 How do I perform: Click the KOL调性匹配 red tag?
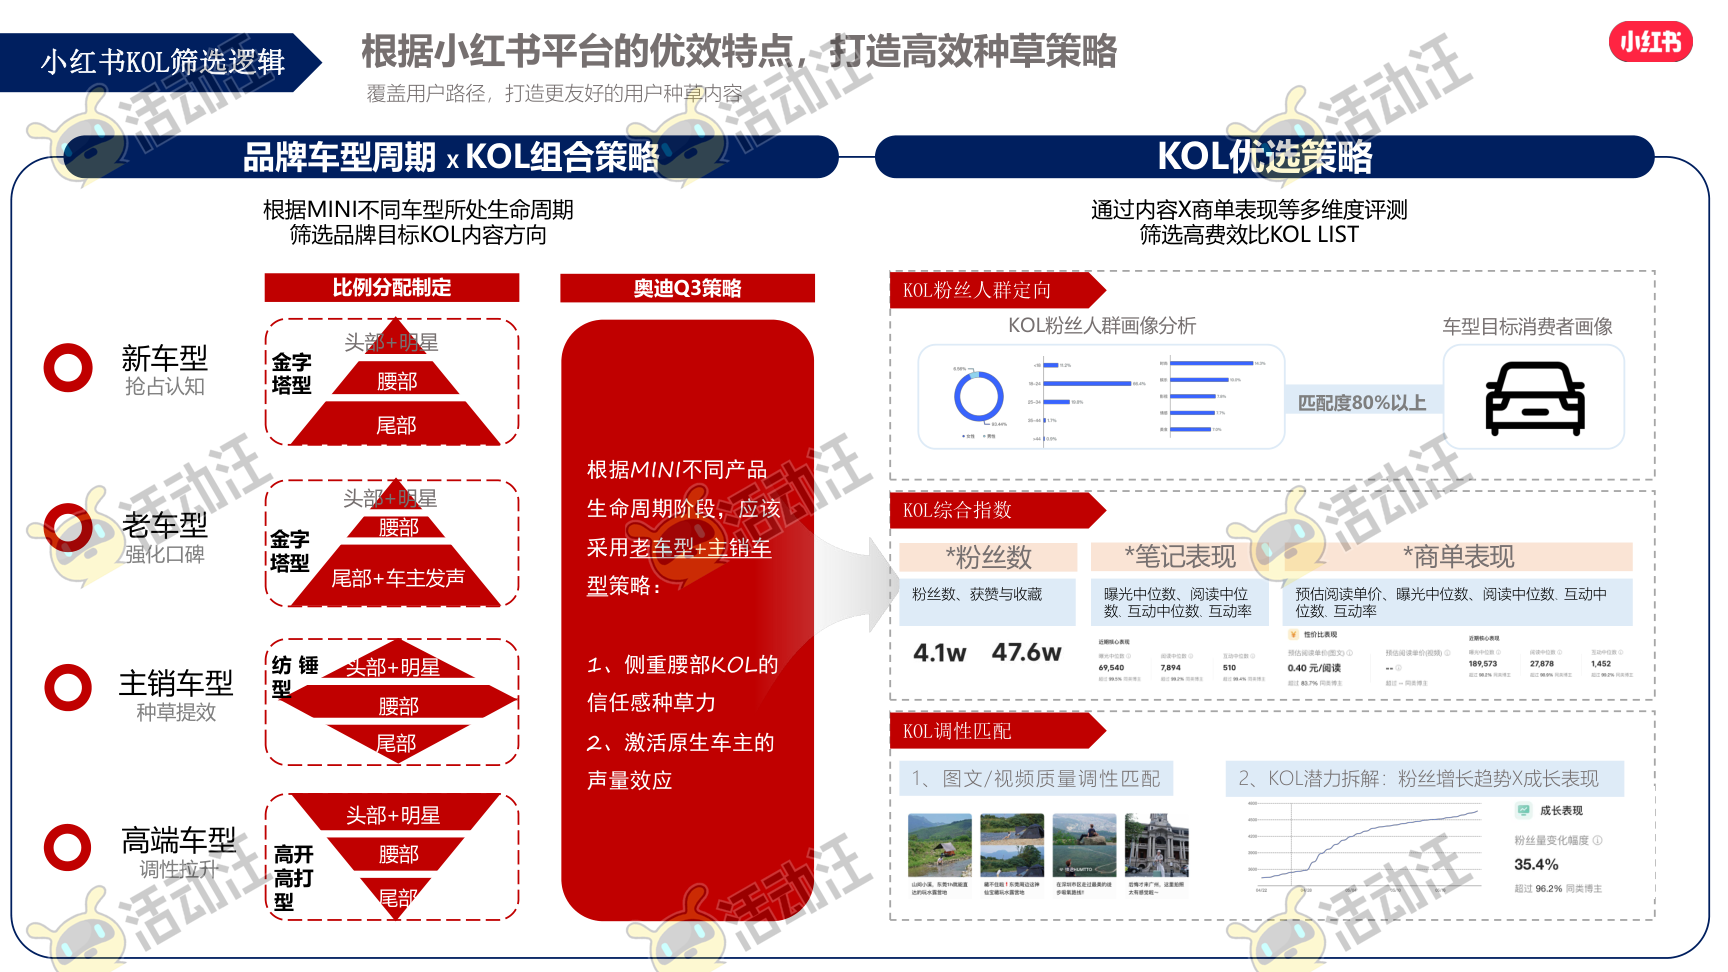(x=996, y=731)
